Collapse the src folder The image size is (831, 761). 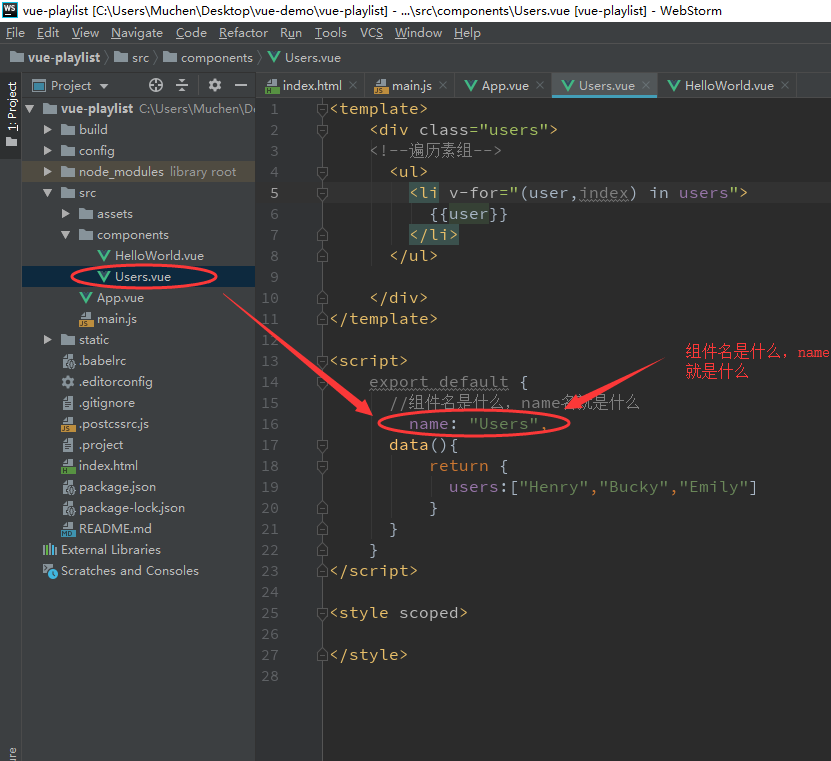48,193
